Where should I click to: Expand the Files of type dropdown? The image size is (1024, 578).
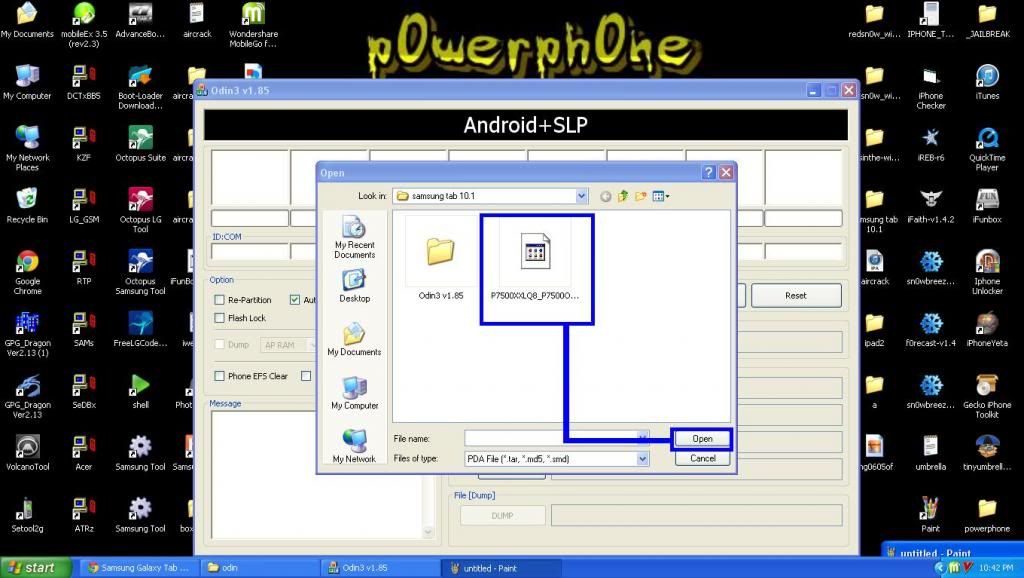[643, 459]
